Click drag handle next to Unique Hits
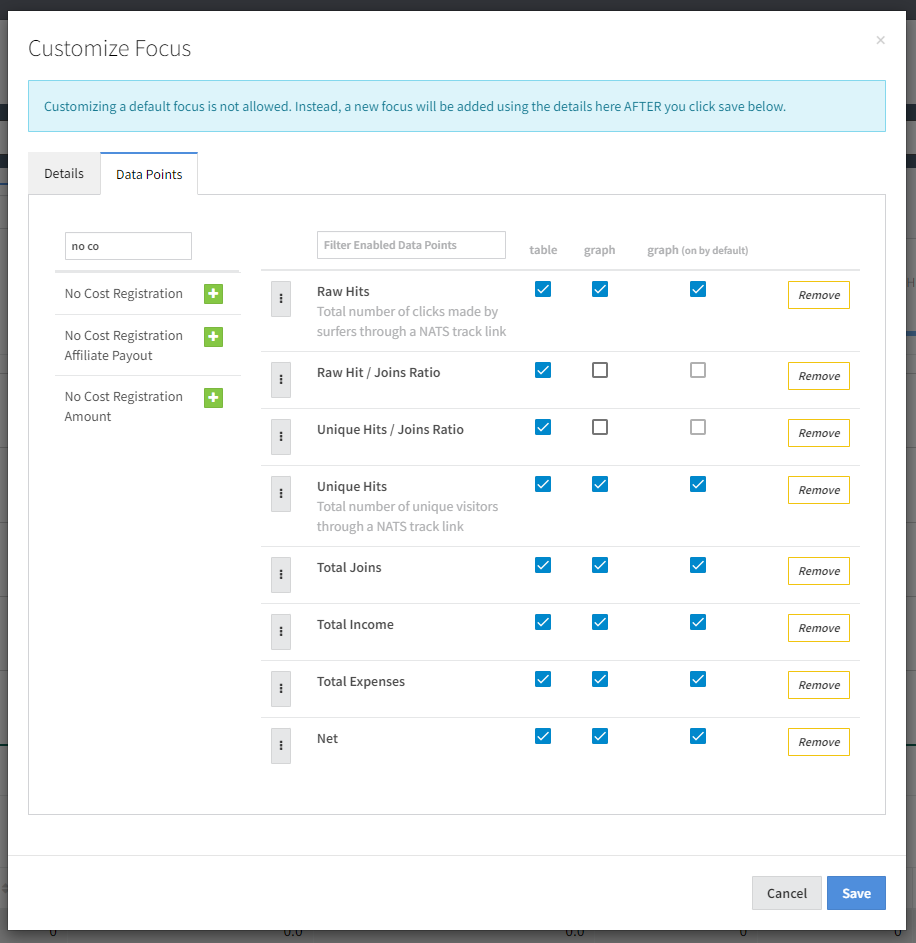The width and height of the screenshot is (916, 943). point(281,494)
